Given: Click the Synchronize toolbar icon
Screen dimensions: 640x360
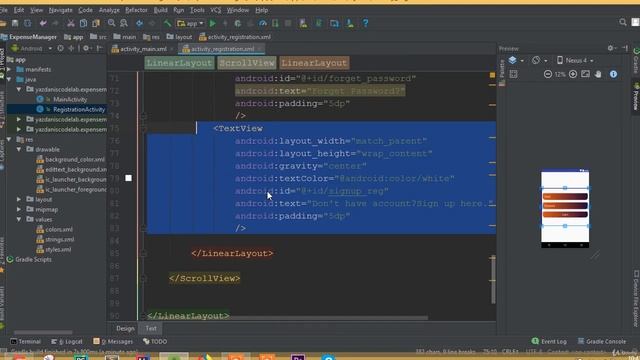Looking at the screenshot, I should 28,24.
